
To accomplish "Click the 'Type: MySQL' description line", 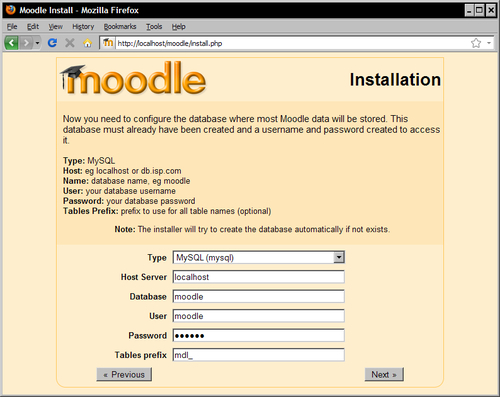I will click(89, 161).
